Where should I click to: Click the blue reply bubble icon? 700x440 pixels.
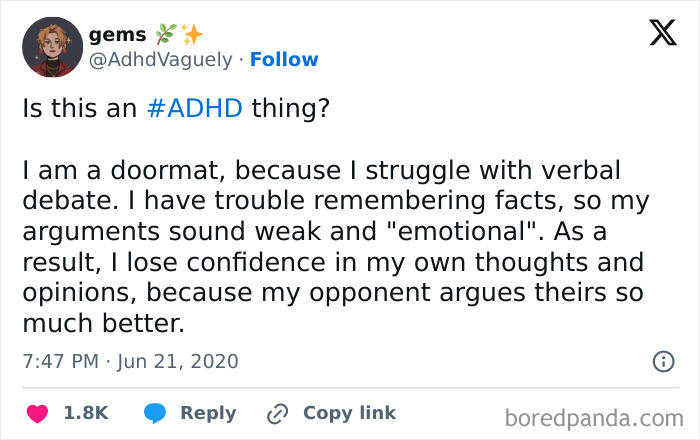155,413
